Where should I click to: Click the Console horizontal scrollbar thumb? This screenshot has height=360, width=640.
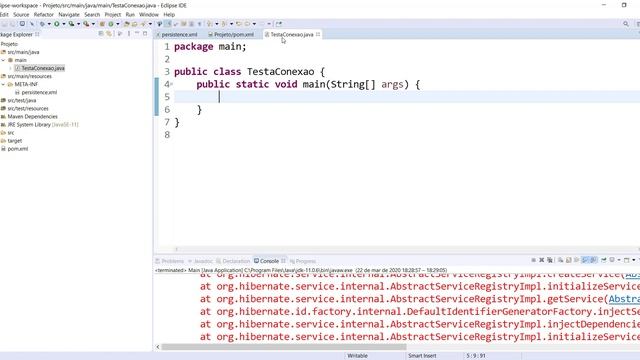point(284,347)
